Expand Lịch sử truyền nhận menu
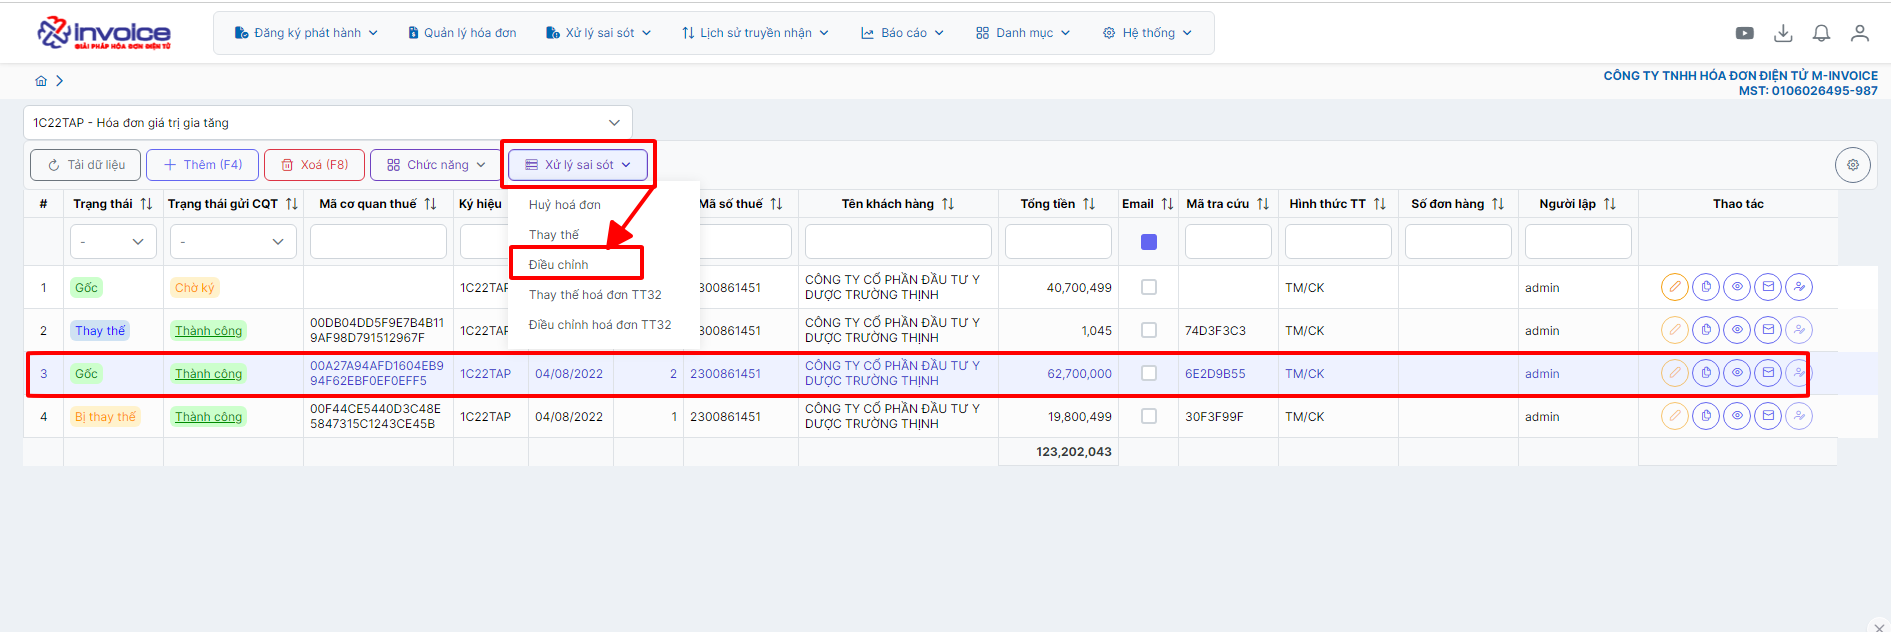This screenshot has height=632, width=1891. tap(755, 33)
